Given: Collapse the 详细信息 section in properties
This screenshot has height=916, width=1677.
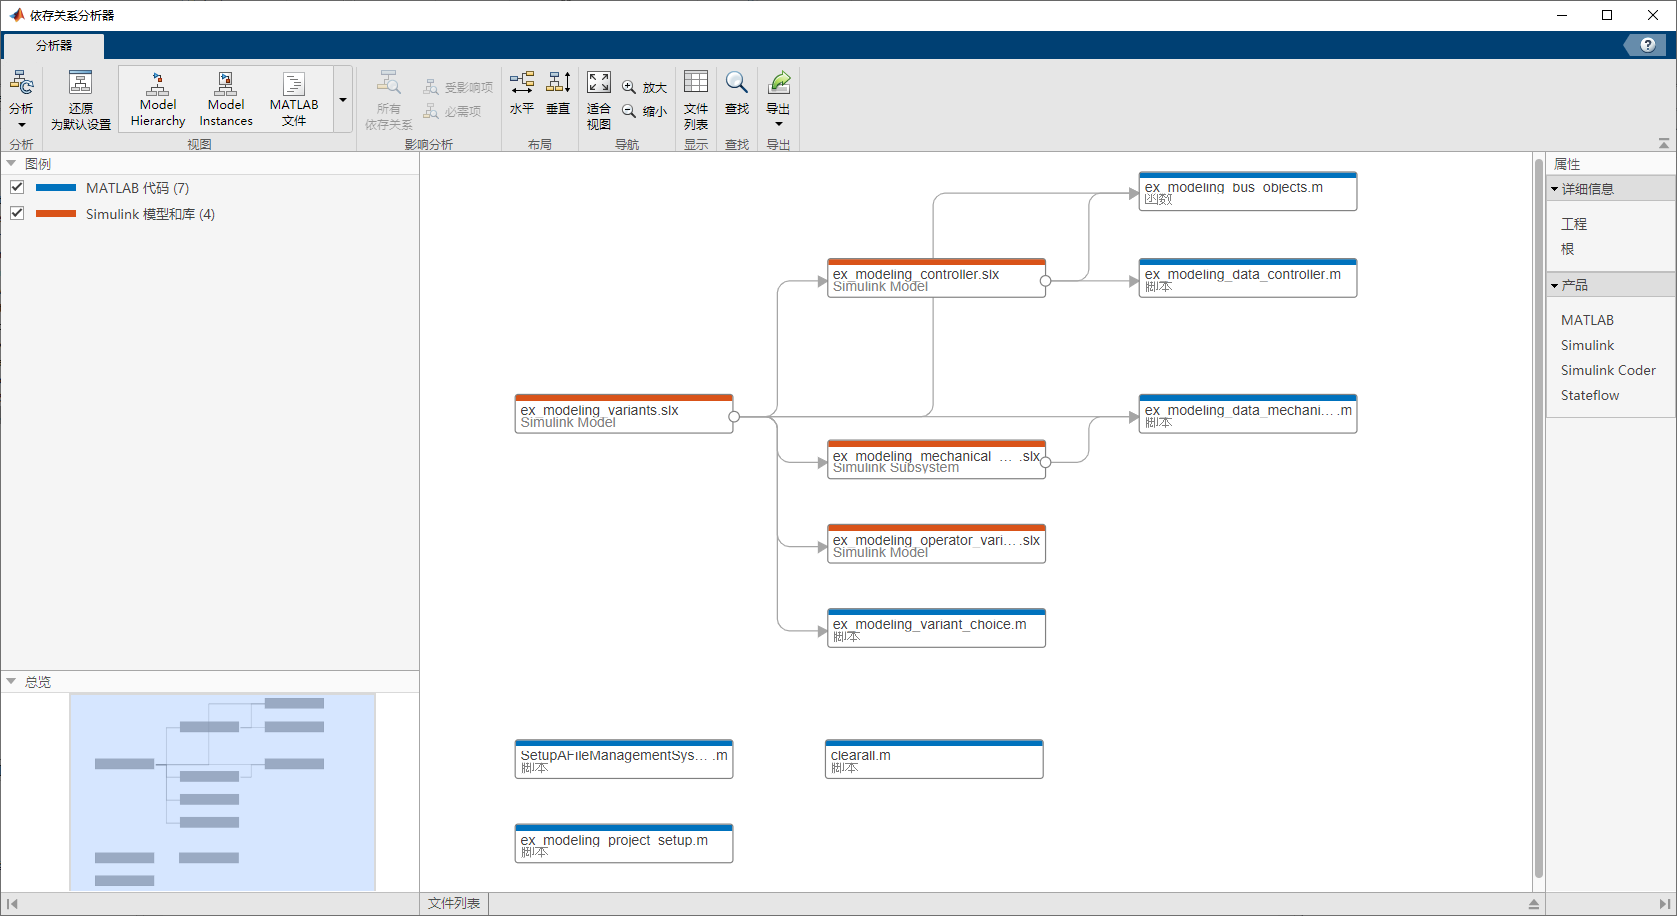Looking at the screenshot, I should [x=1554, y=188].
